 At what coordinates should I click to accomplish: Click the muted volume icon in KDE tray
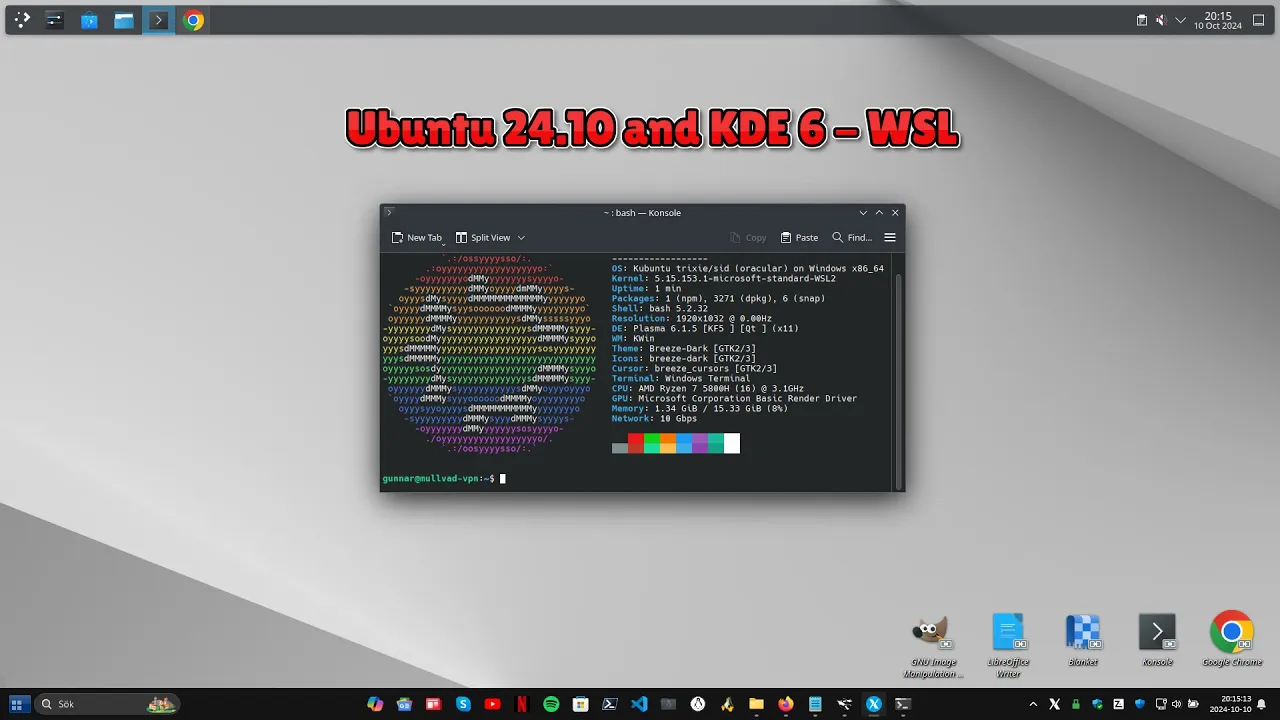point(1161,20)
